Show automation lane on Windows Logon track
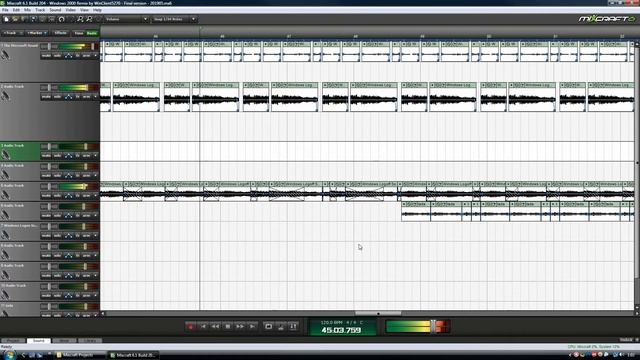 [x=68, y=236]
